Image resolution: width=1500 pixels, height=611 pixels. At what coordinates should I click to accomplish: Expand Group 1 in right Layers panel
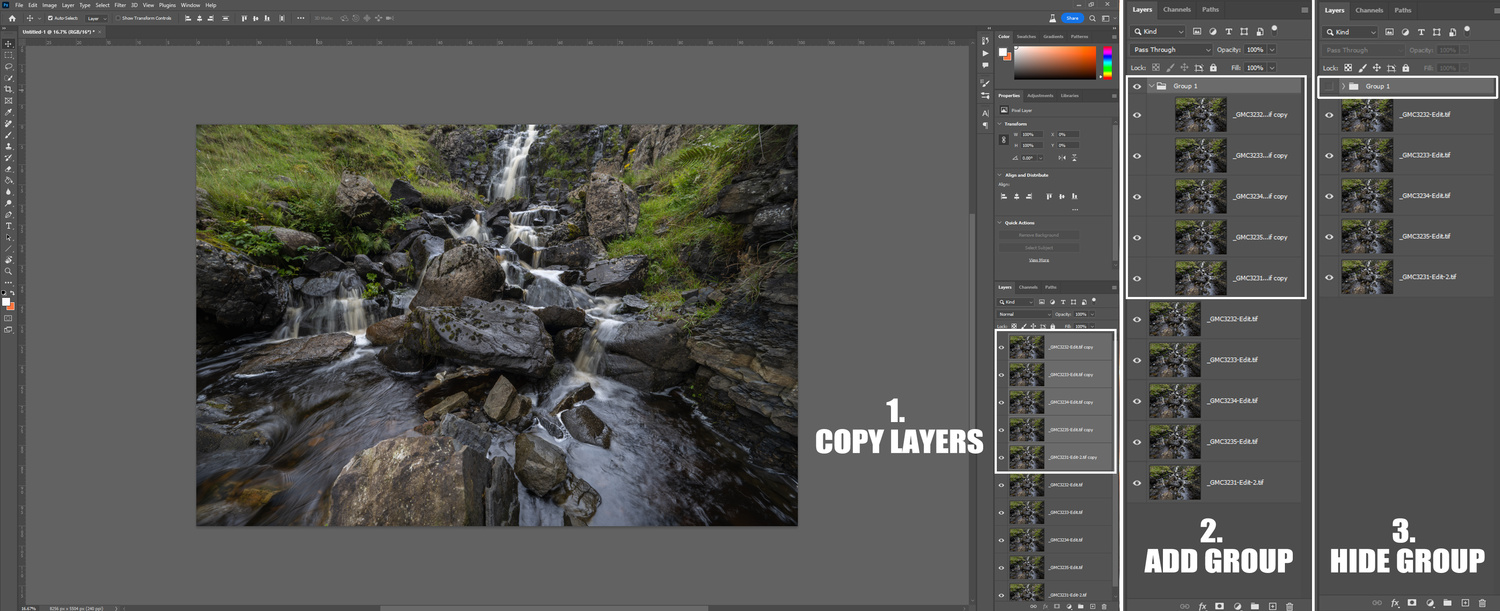pyautogui.click(x=1343, y=87)
